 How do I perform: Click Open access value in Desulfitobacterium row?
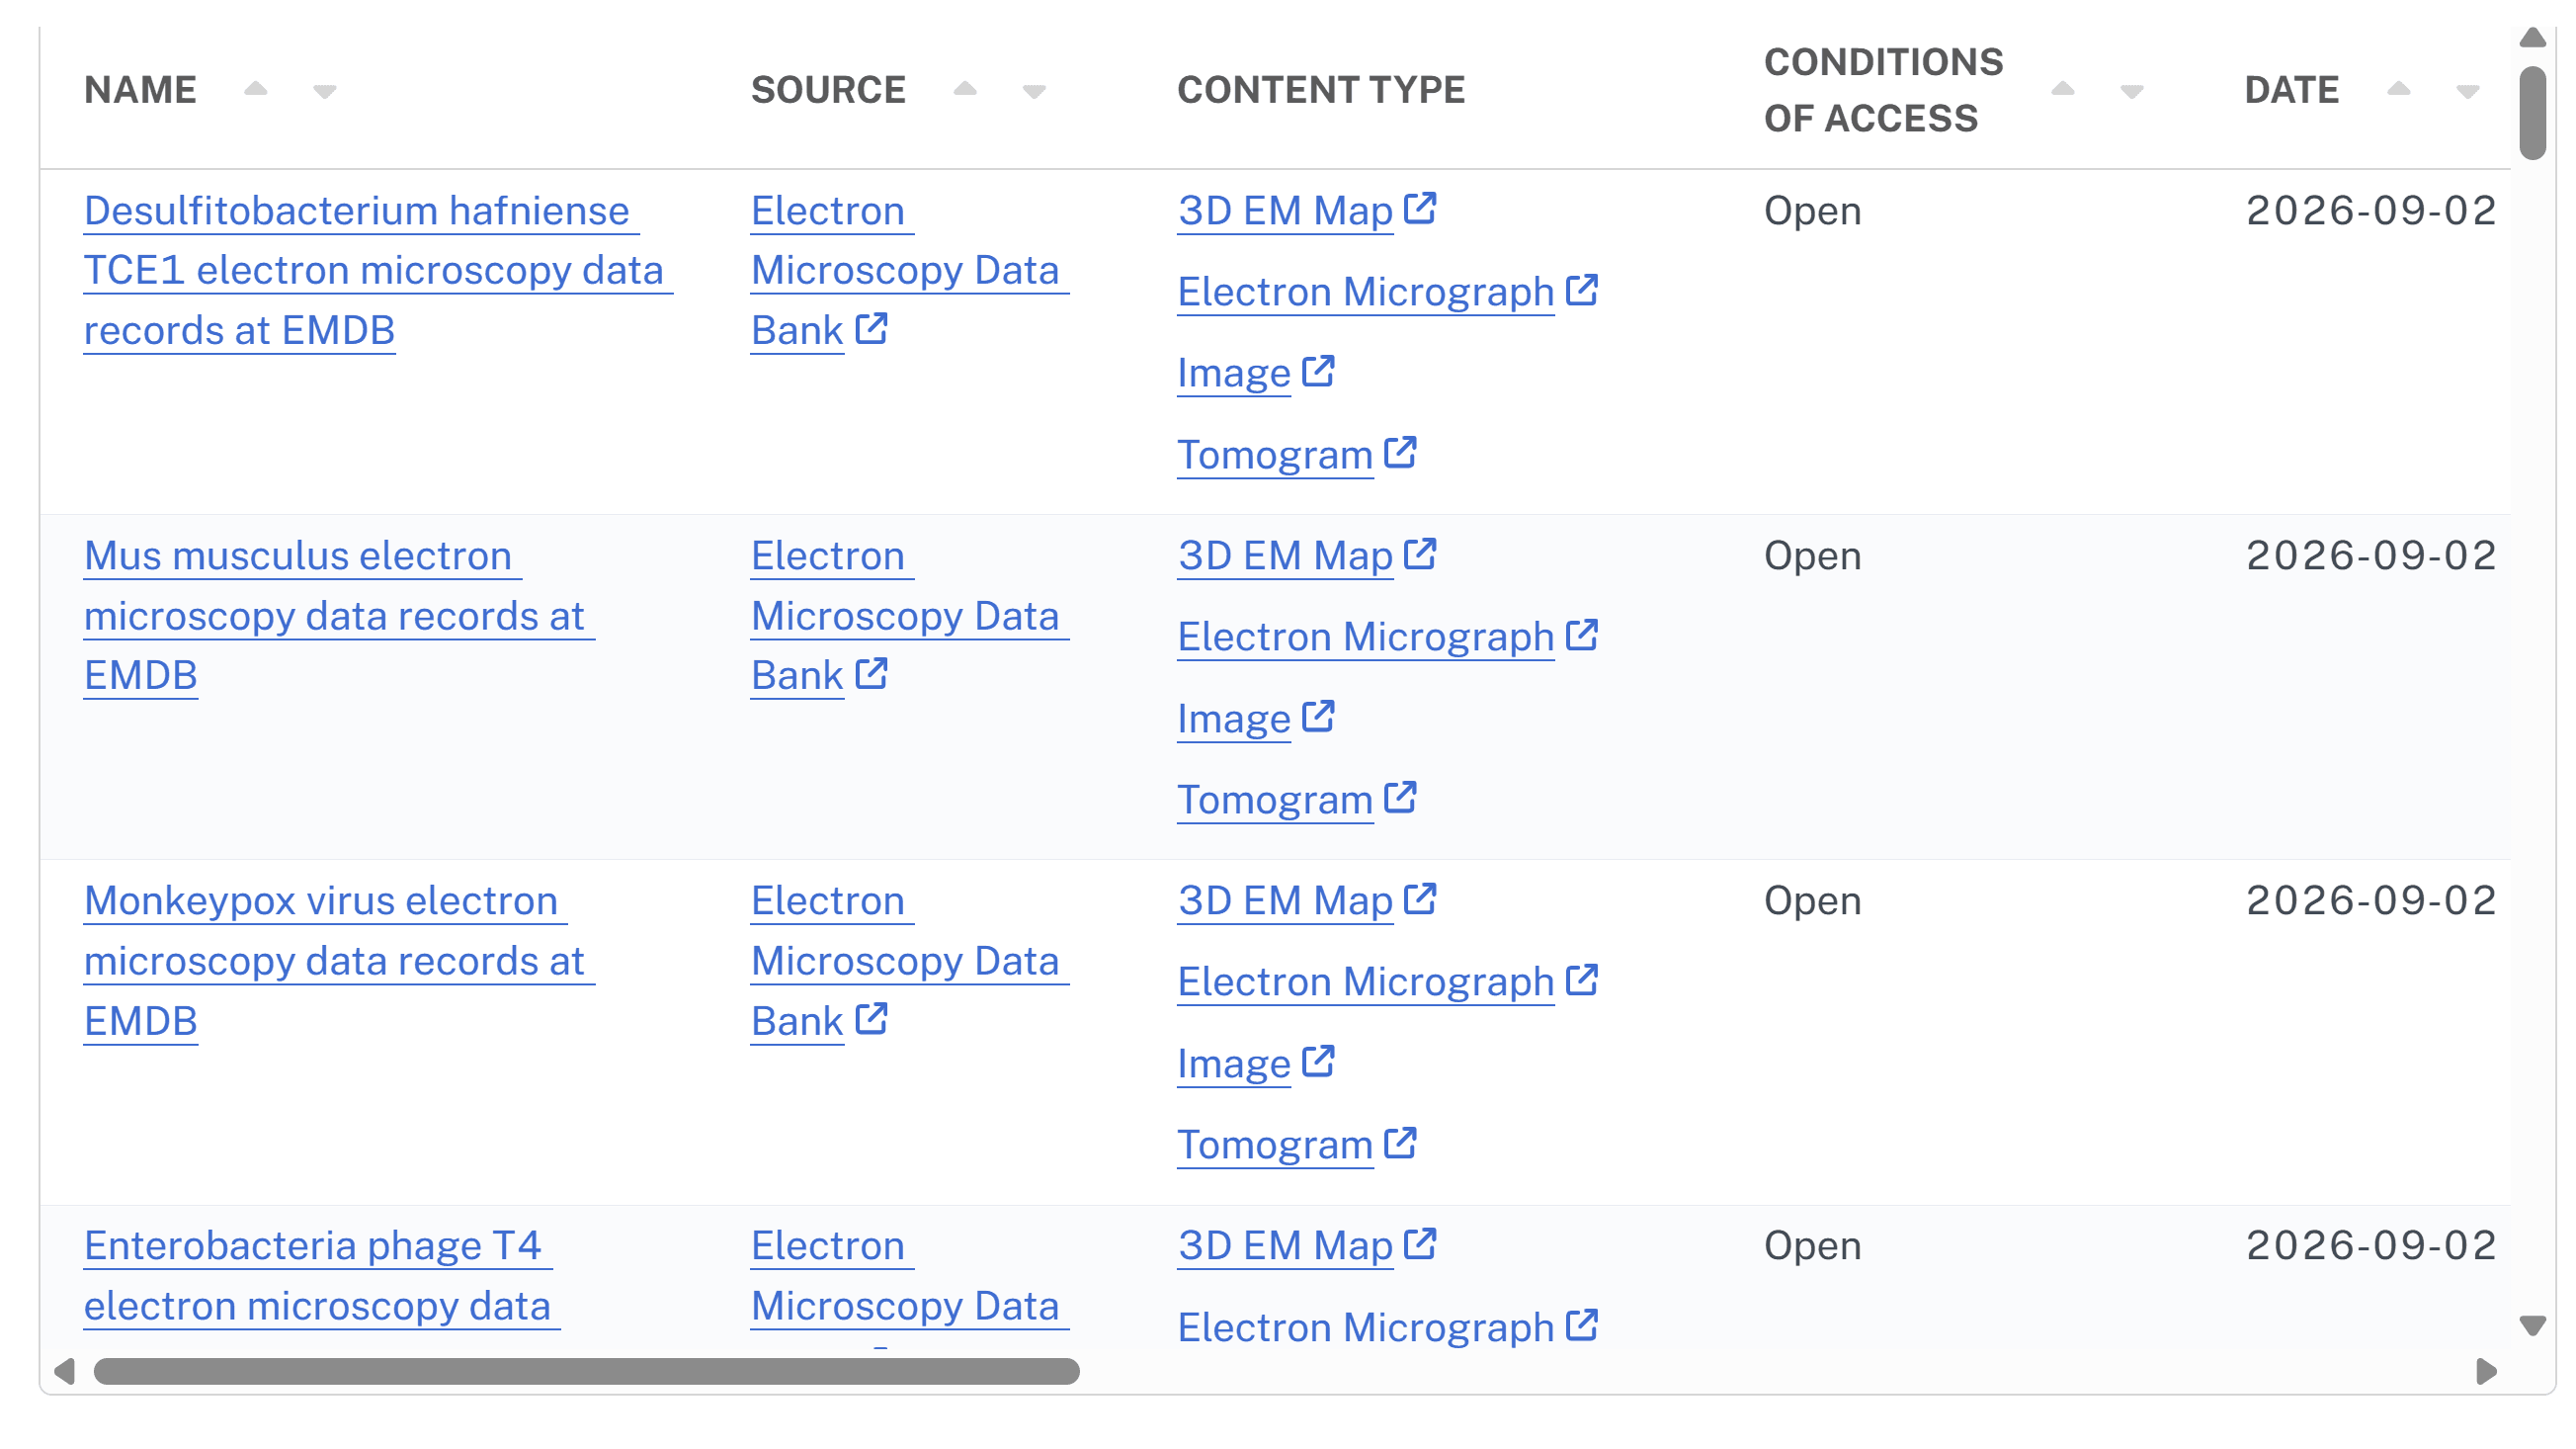1812,211
